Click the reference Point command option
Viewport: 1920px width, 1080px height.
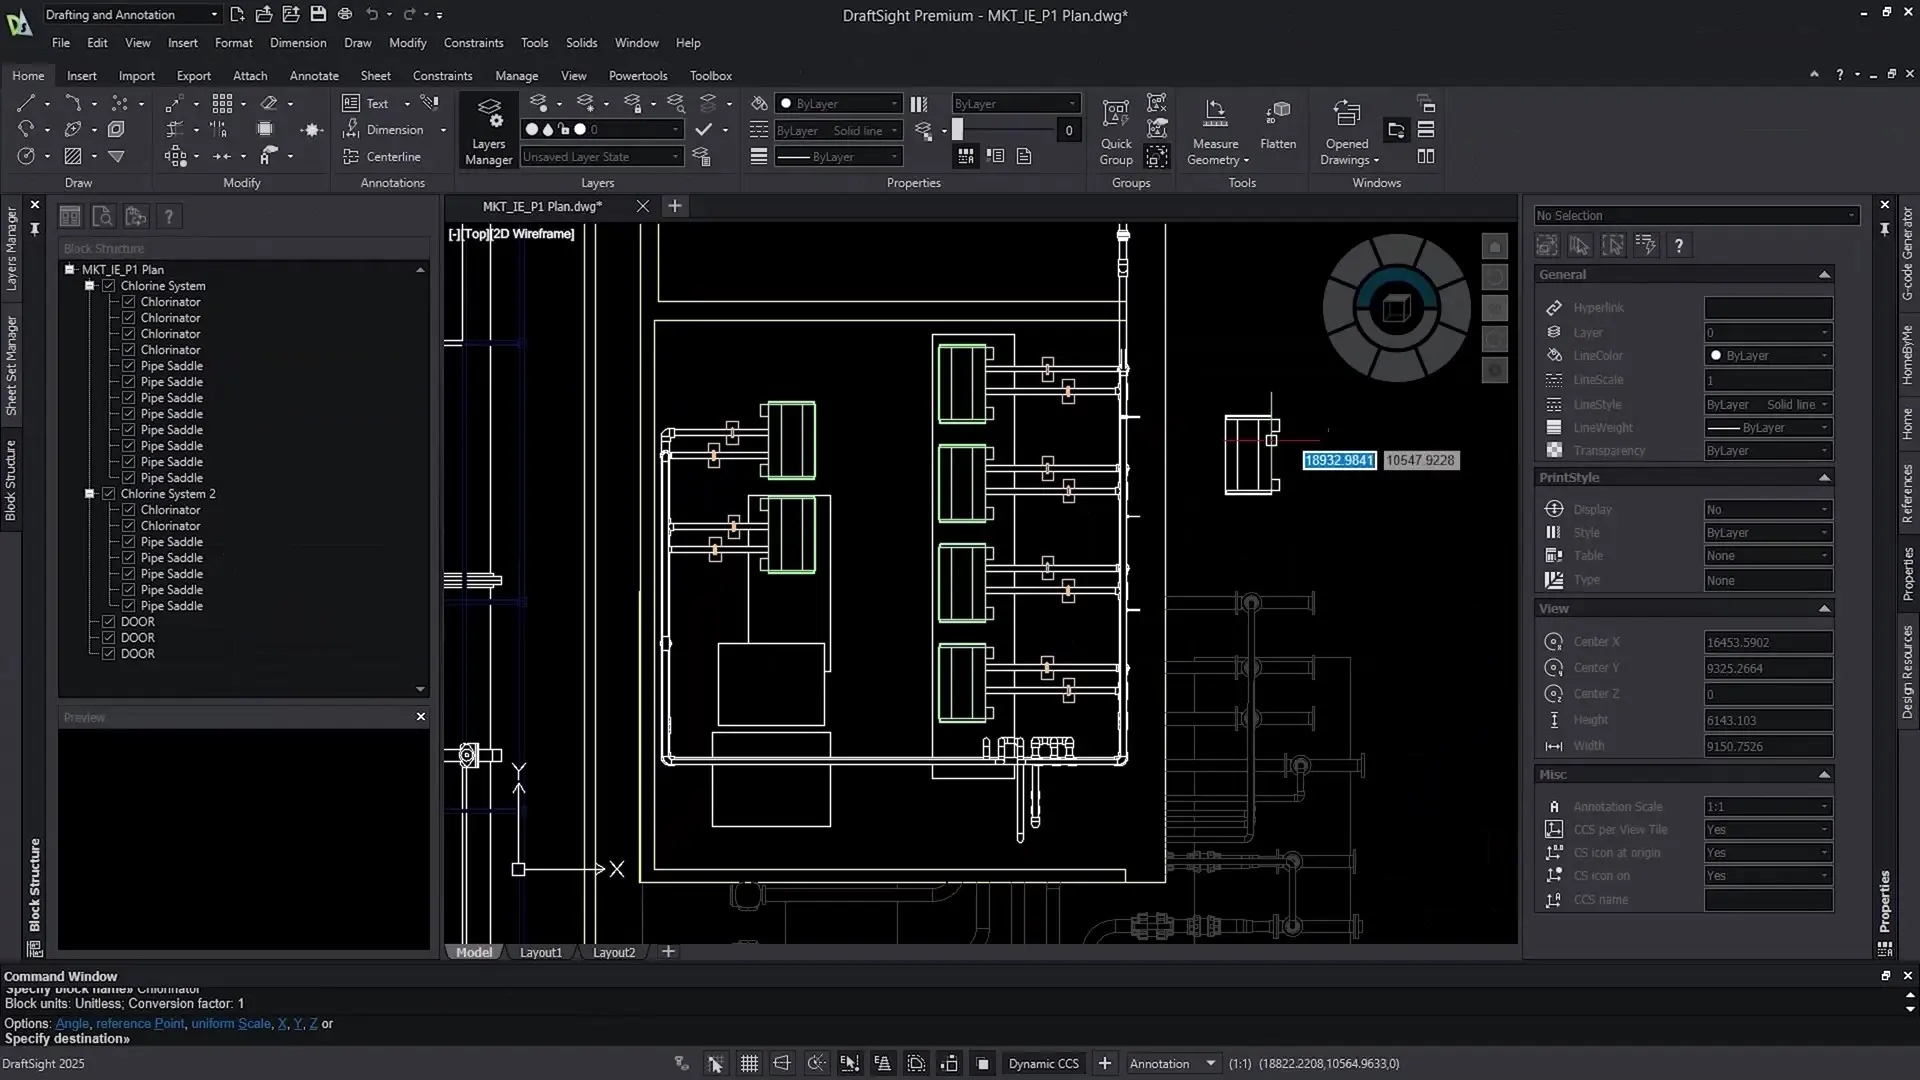click(140, 1024)
